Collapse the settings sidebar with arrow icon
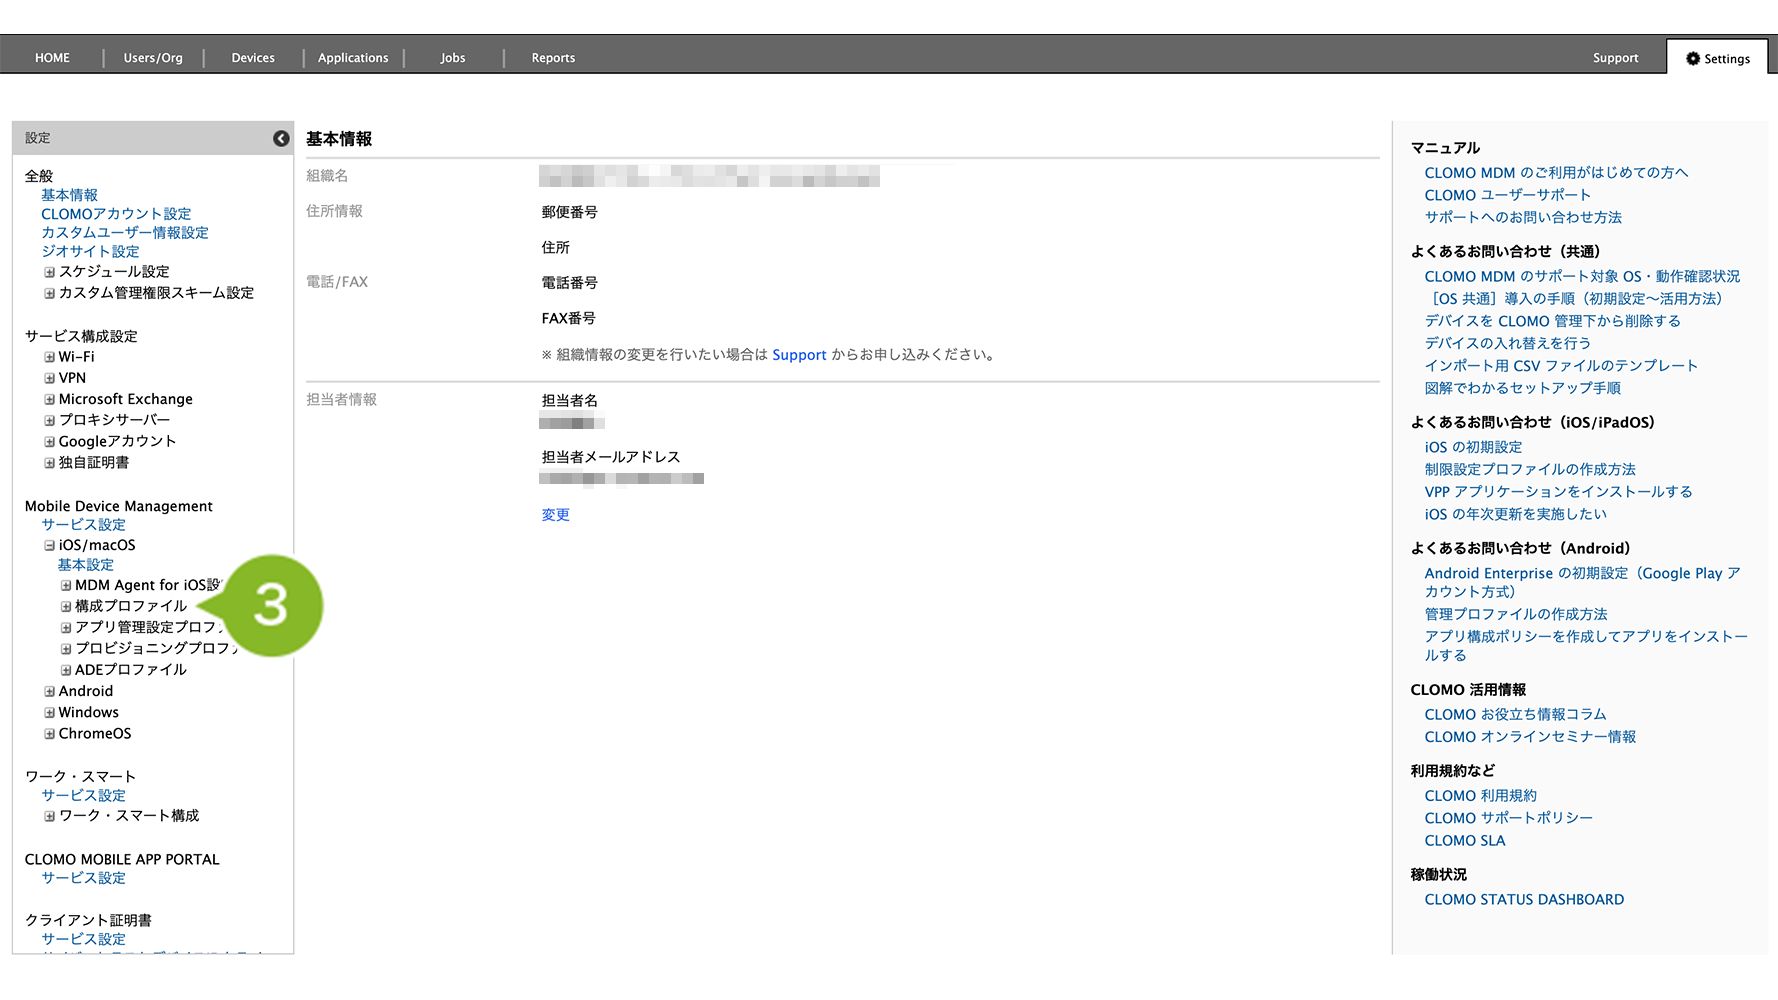 [281, 139]
